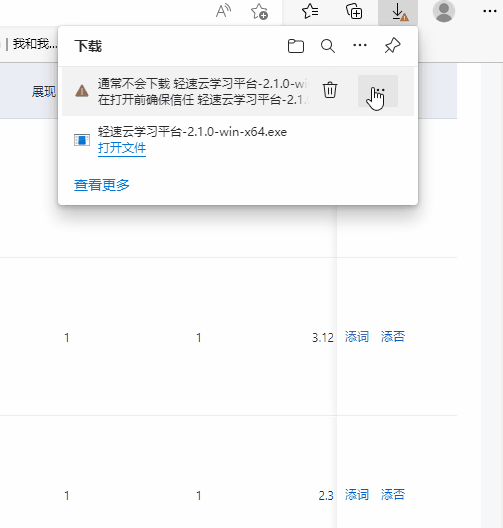The height and width of the screenshot is (528, 503).
Task: Click the Read Aloud icon
Action: 223,11
